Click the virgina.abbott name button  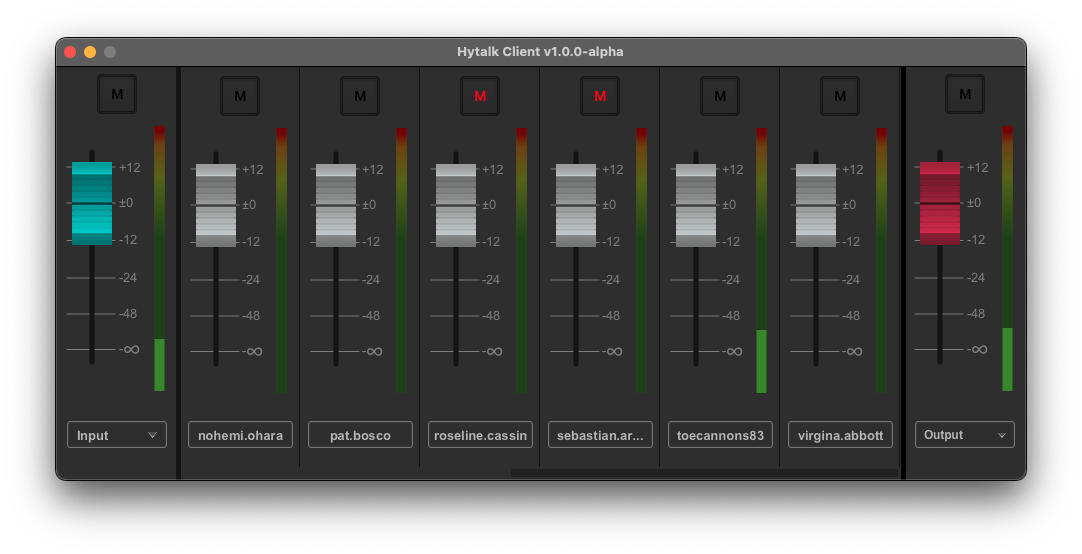(840, 435)
